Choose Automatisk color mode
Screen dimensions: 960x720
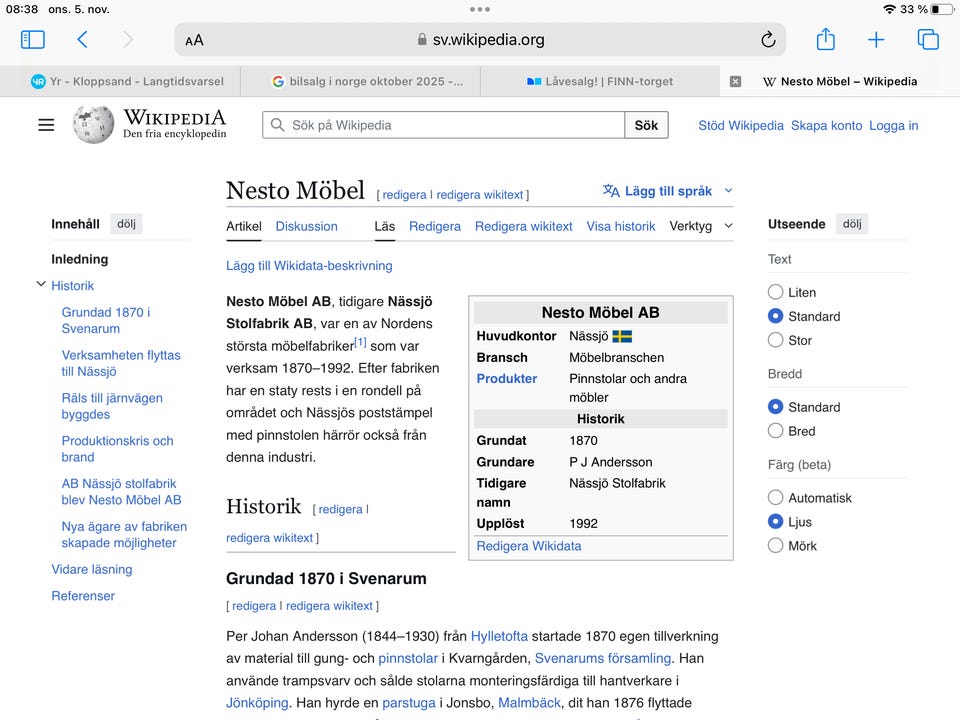[775, 497]
